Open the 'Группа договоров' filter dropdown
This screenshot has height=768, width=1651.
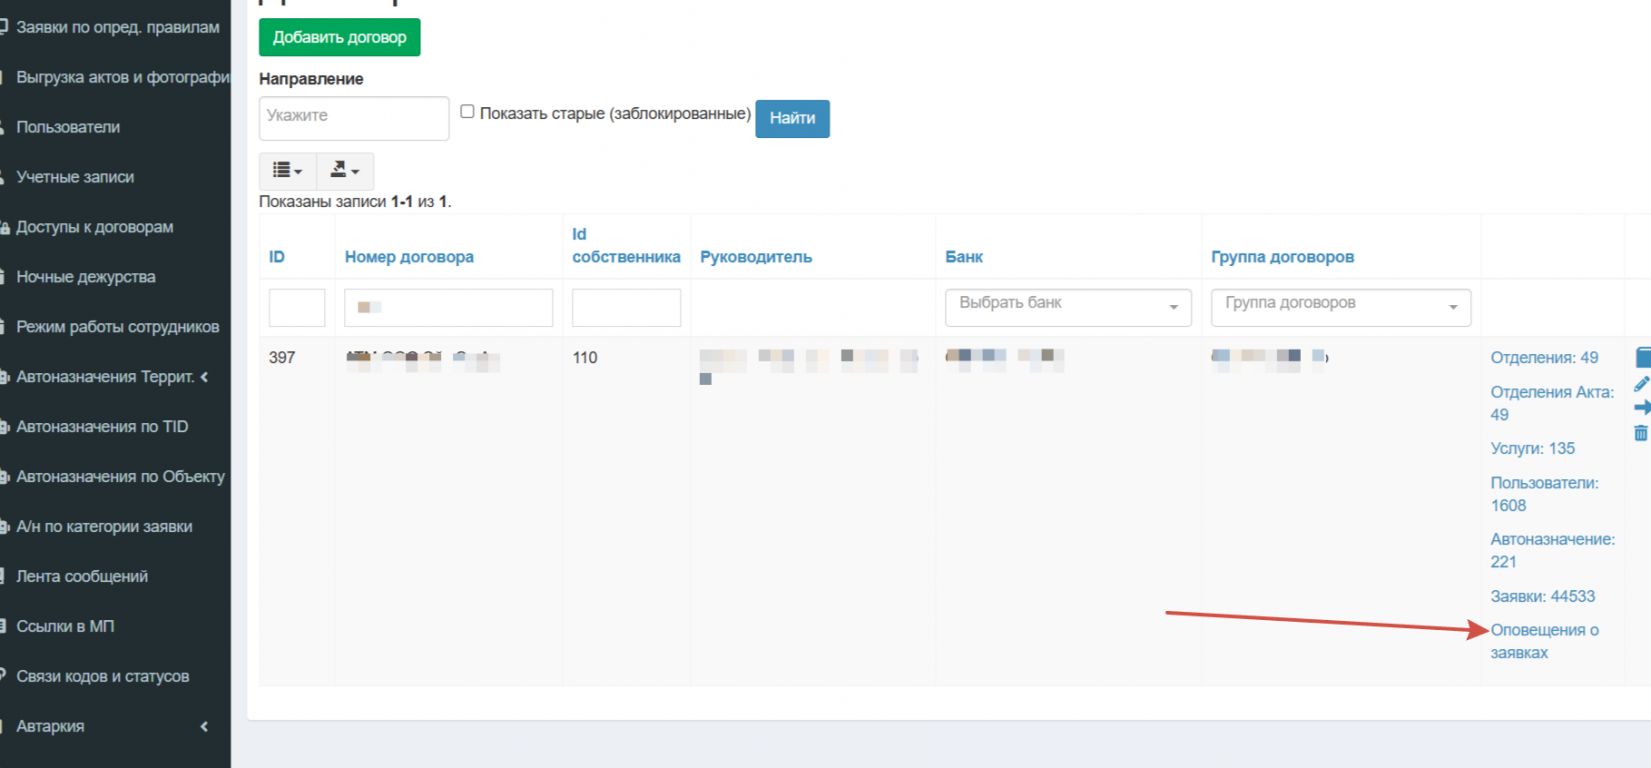tap(1340, 307)
